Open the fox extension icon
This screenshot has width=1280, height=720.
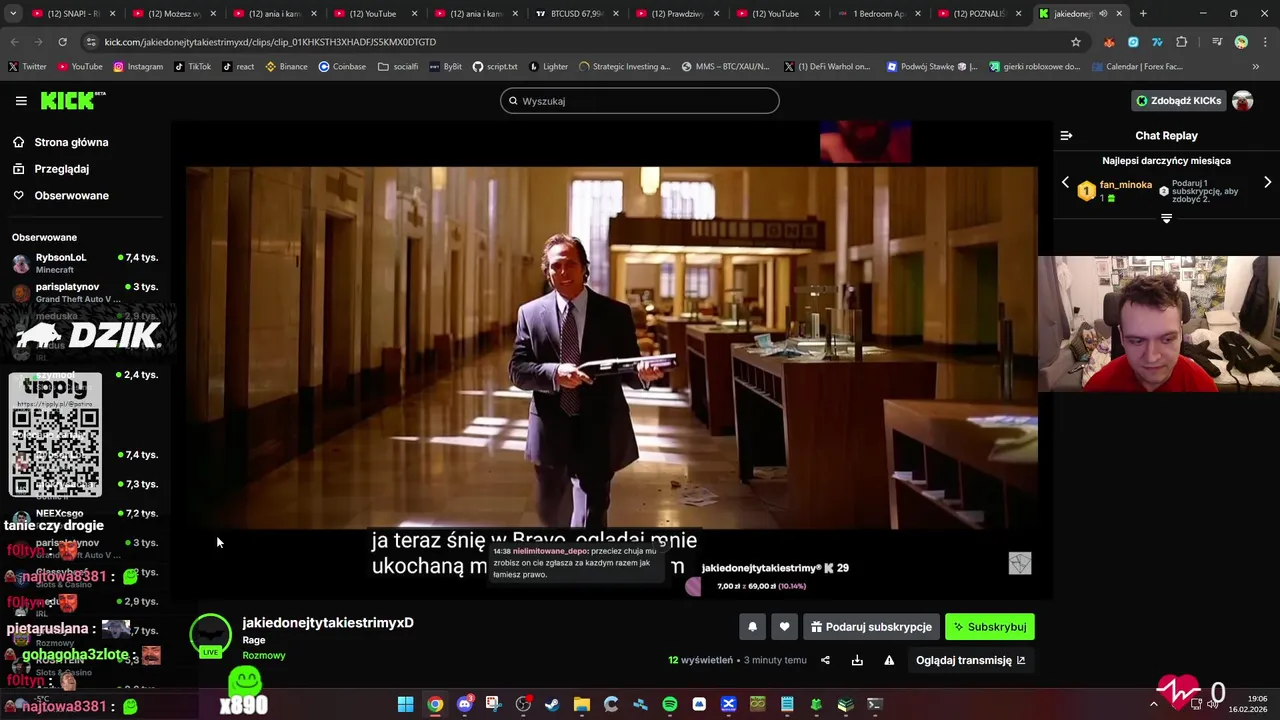pyautogui.click(x=1109, y=42)
